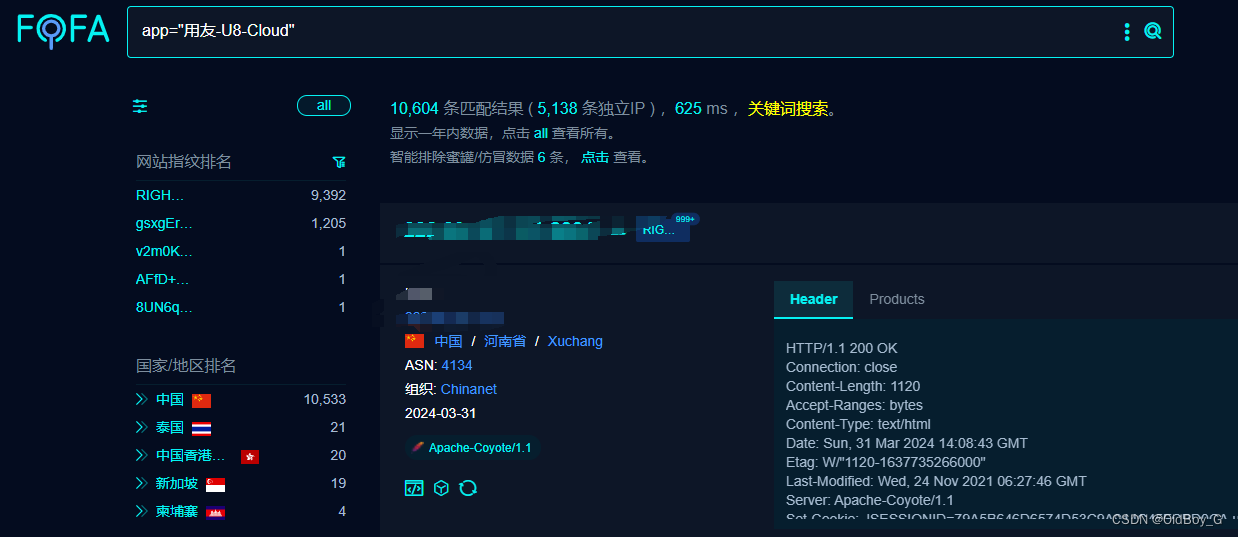Viewport: 1238px width, 537px height.
Task: Click the China flag beside 中国 link
Action: pos(414,341)
